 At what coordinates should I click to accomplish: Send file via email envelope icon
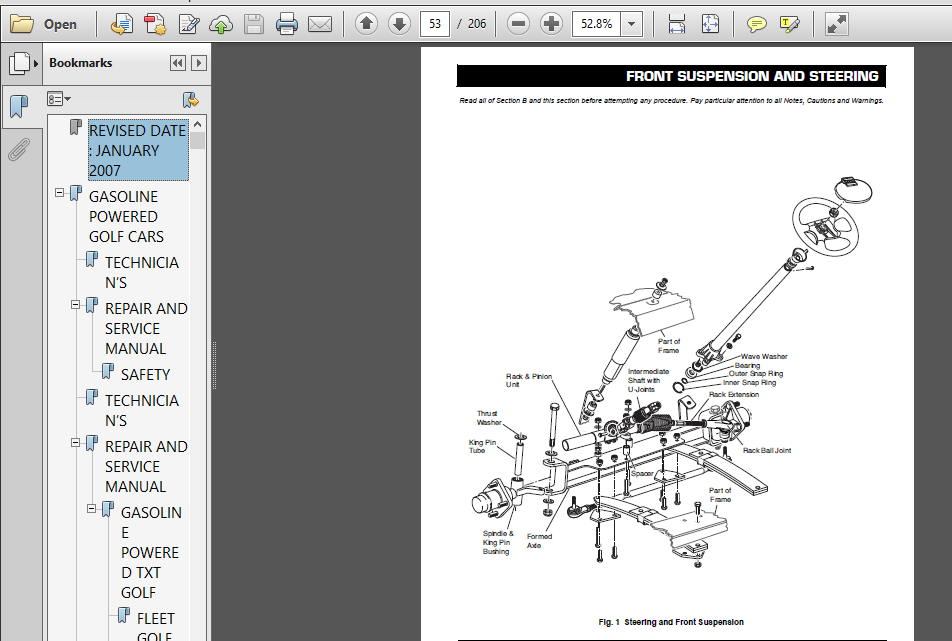pos(320,24)
